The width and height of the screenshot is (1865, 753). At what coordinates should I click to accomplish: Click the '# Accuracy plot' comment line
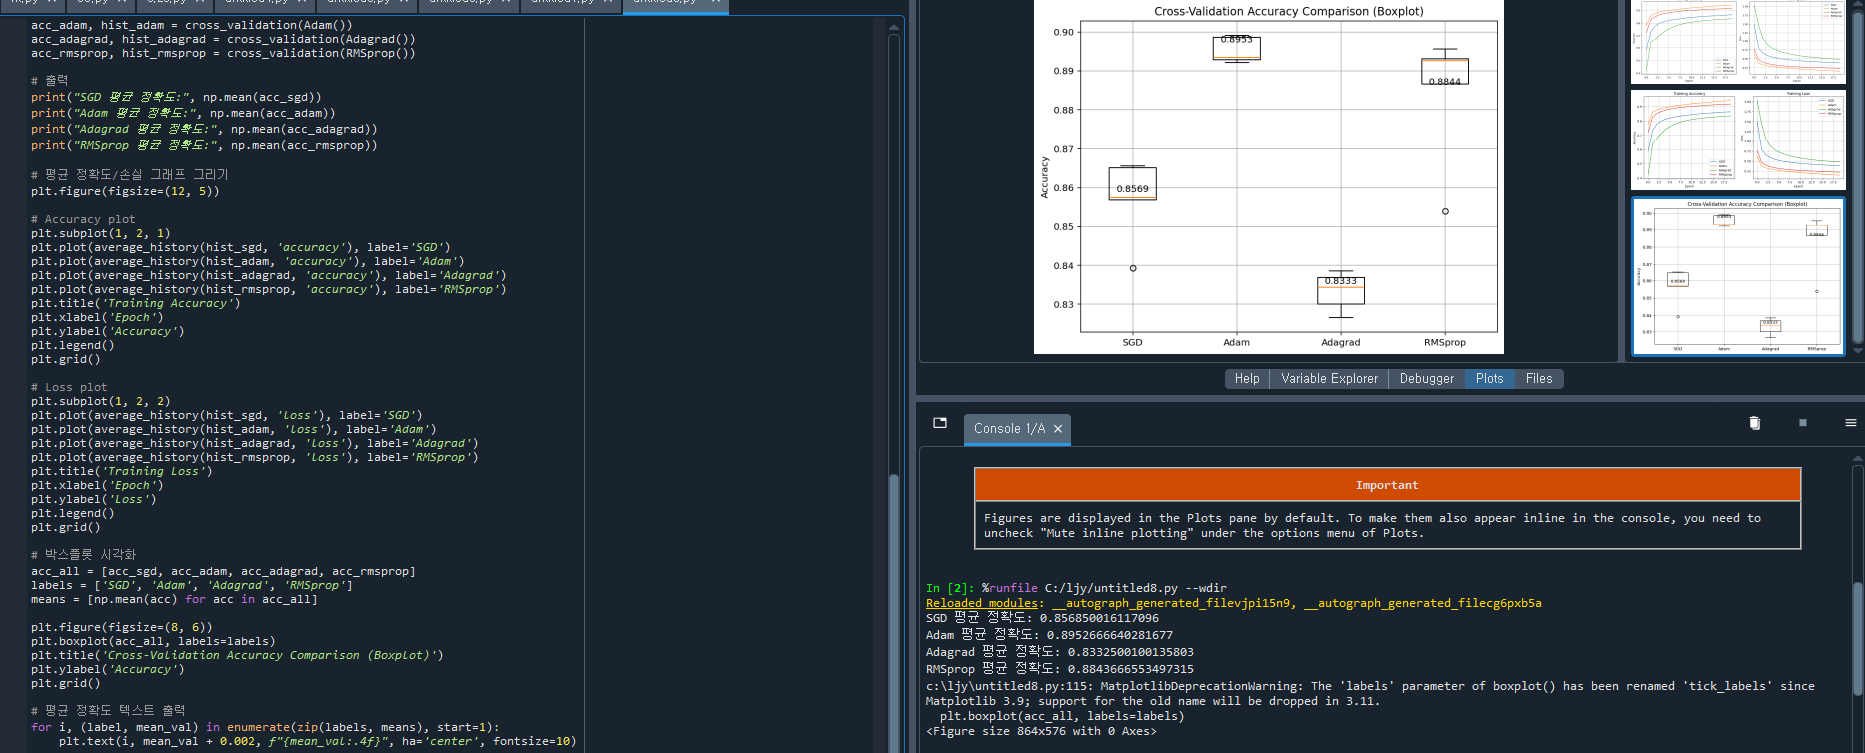point(83,219)
